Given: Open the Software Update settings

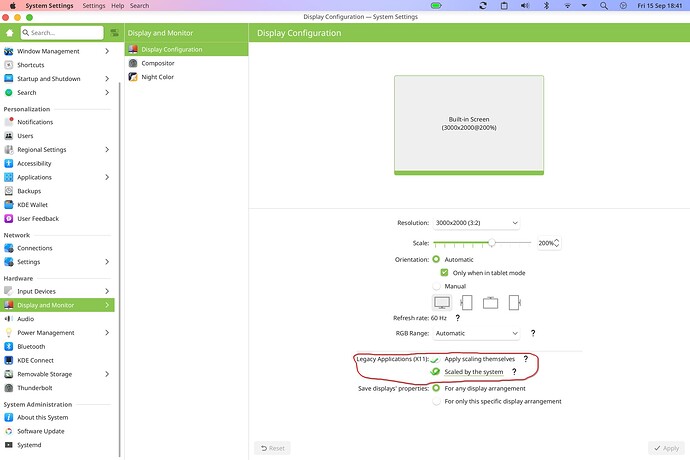Looking at the screenshot, I should [x=57, y=431].
